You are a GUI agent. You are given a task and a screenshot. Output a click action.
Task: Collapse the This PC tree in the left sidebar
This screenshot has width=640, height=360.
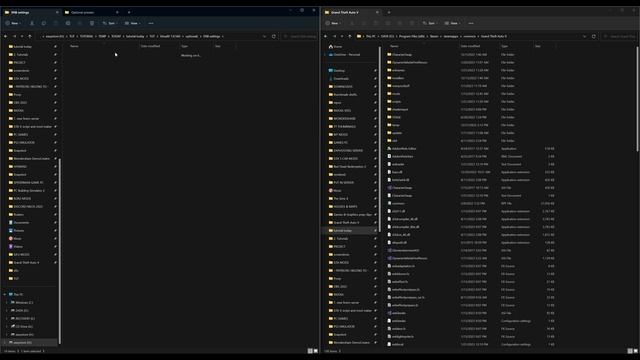click(5, 294)
